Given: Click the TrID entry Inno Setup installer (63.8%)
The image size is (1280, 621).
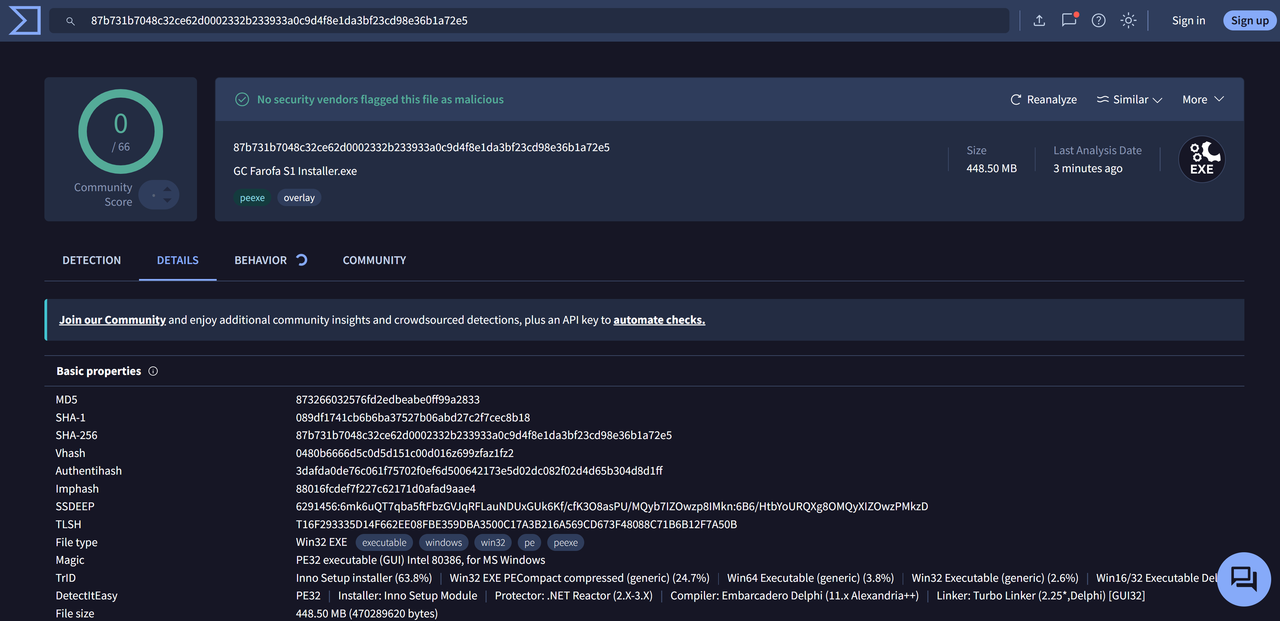Looking at the screenshot, I should coord(364,578).
